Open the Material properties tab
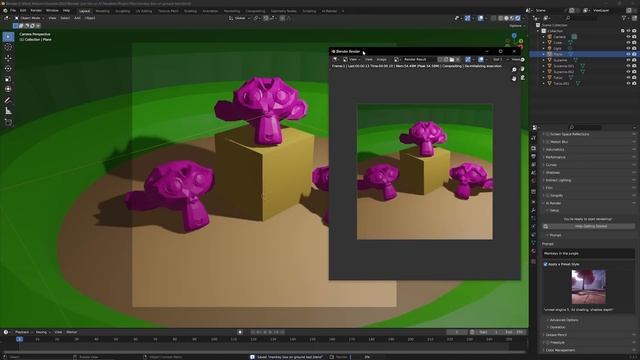Viewport: 640px width, 360px height. coord(533,251)
